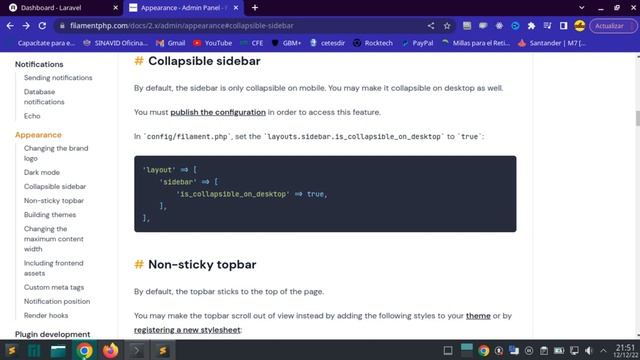Open the Millas para el Retiro bookmark
640x360 pixels.
[x=476, y=43]
